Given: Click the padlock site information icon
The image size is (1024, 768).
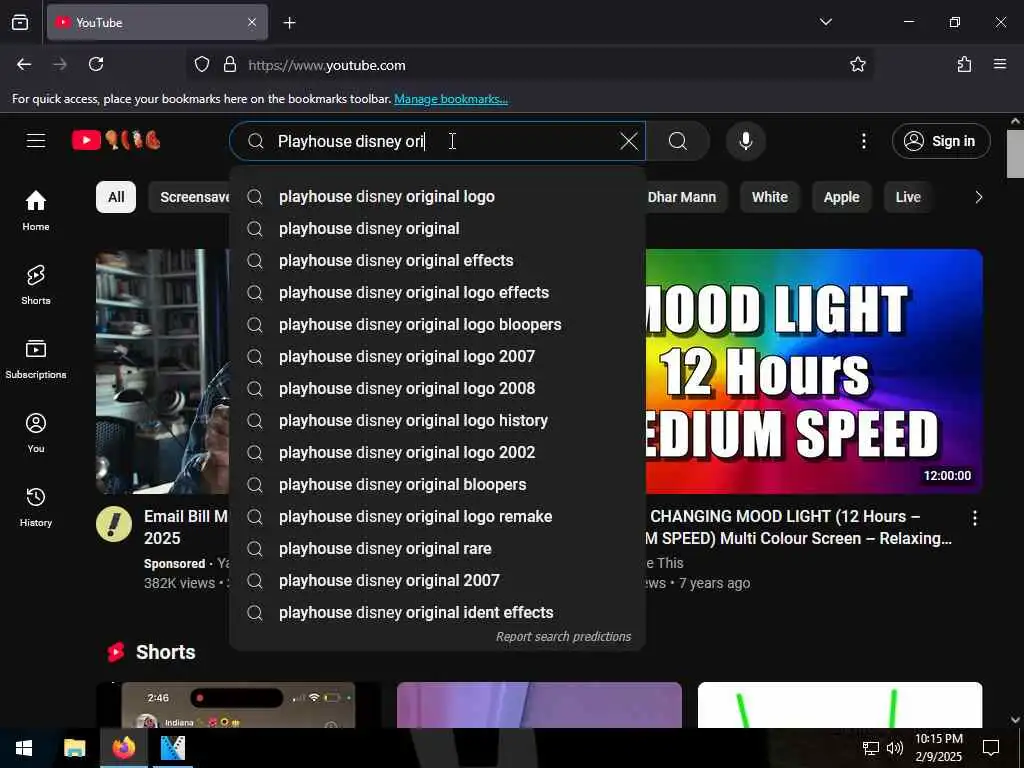Looking at the screenshot, I should coord(229,65).
